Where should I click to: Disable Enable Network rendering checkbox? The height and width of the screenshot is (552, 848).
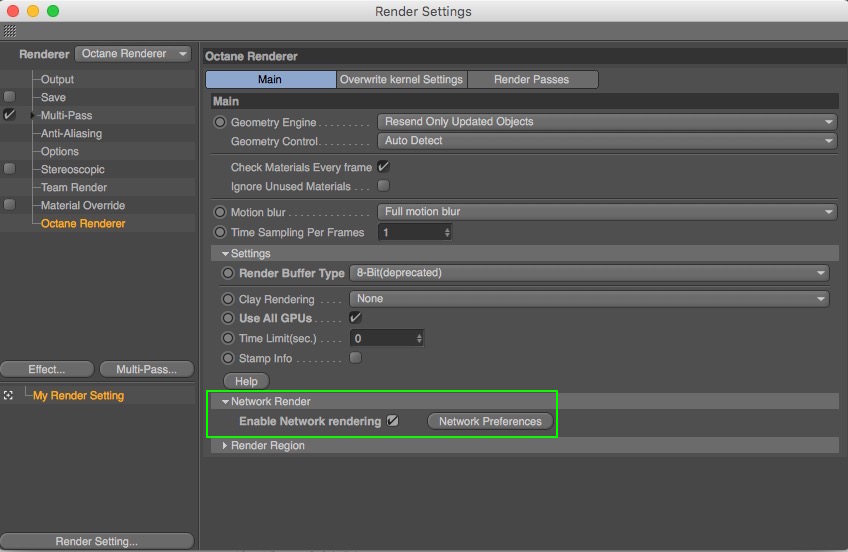point(393,421)
